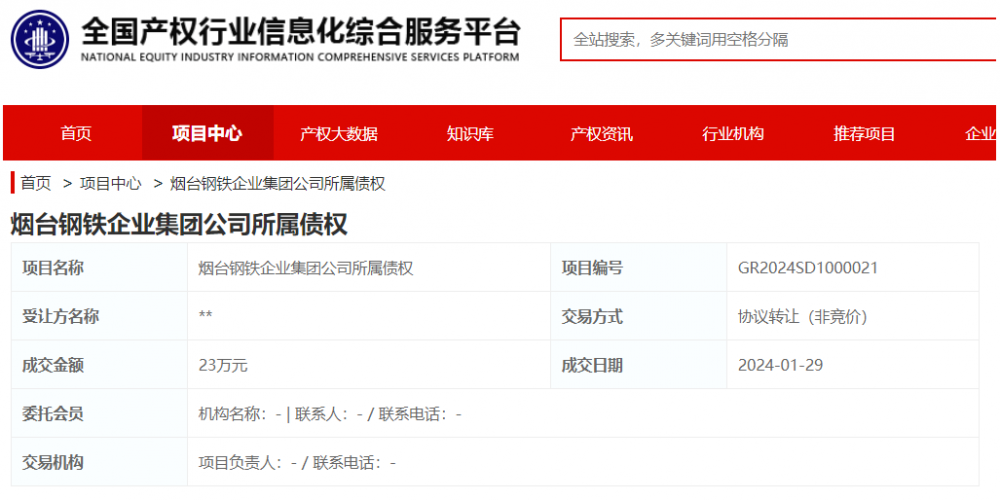Go to 首页 in the red navigation bar
This screenshot has height=500, width=1000.
[x=76, y=134]
